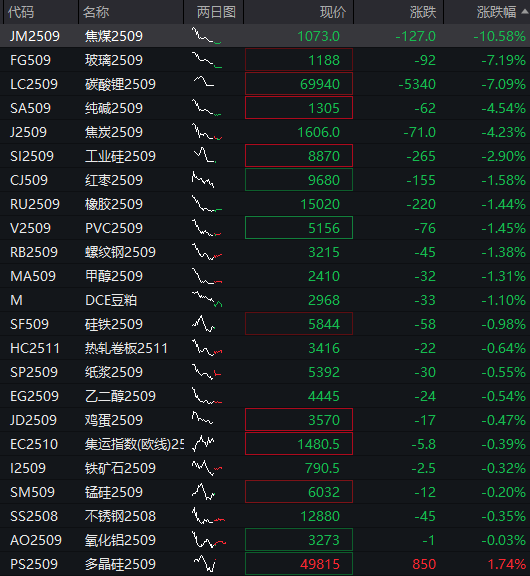Click the 红枣2509 name cell

[113, 180]
